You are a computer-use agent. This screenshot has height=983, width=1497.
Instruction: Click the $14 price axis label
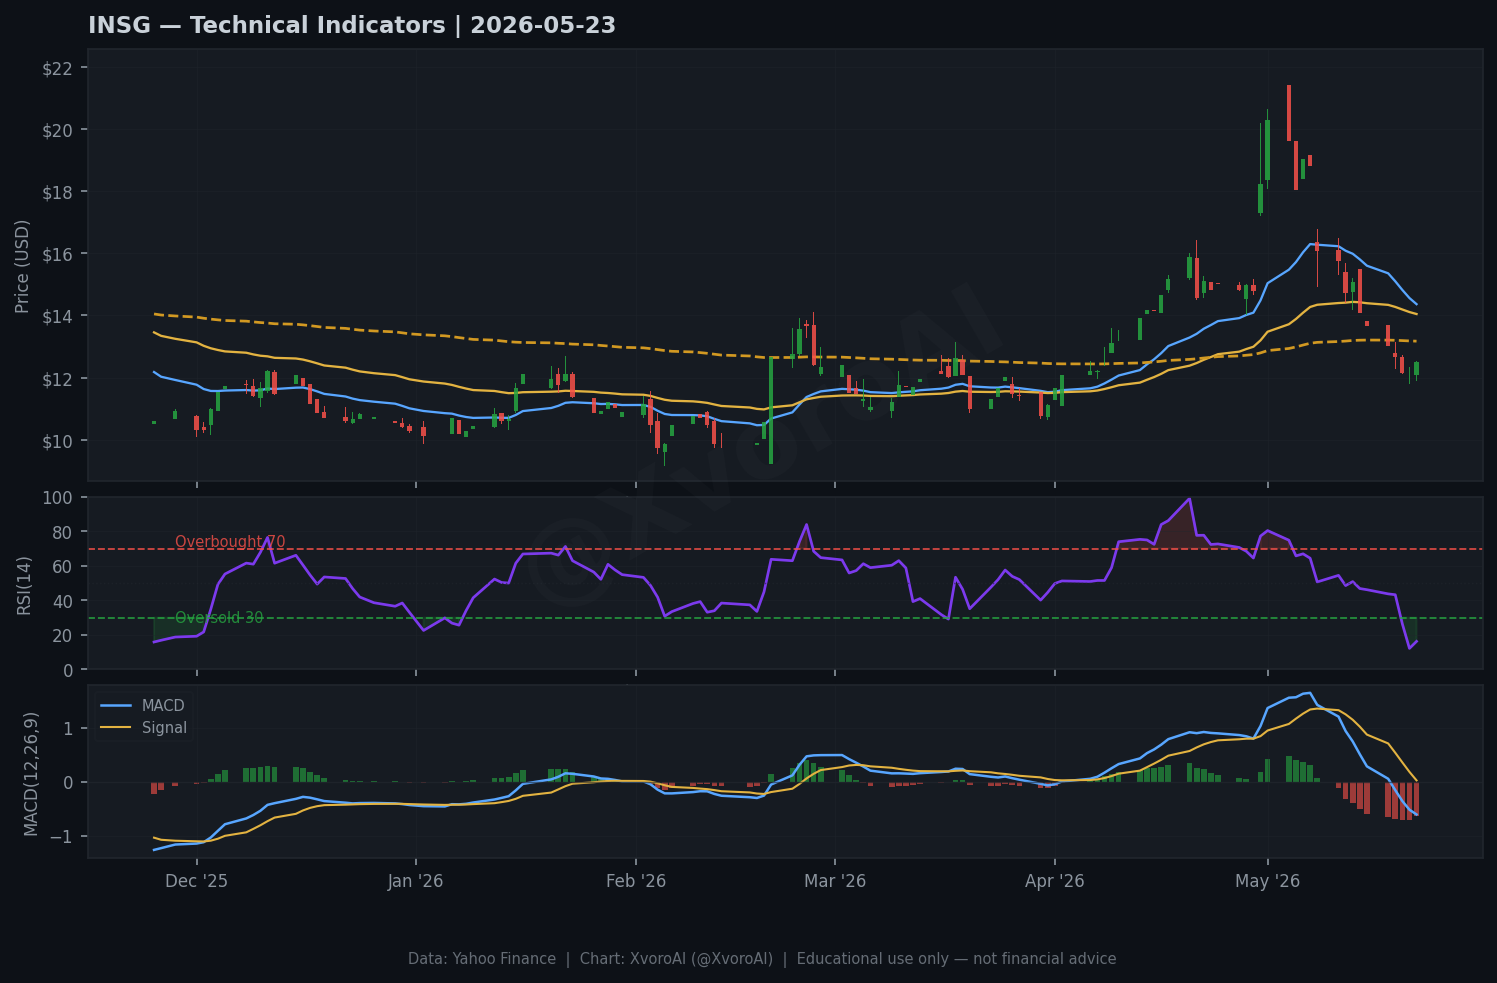[x=58, y=316]
